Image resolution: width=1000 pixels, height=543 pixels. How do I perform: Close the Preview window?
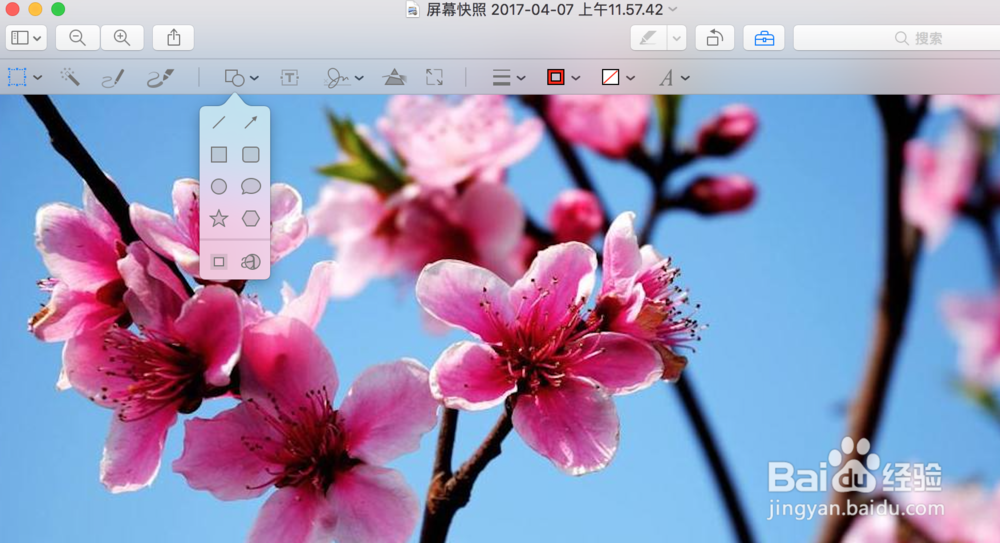point(12,9)
